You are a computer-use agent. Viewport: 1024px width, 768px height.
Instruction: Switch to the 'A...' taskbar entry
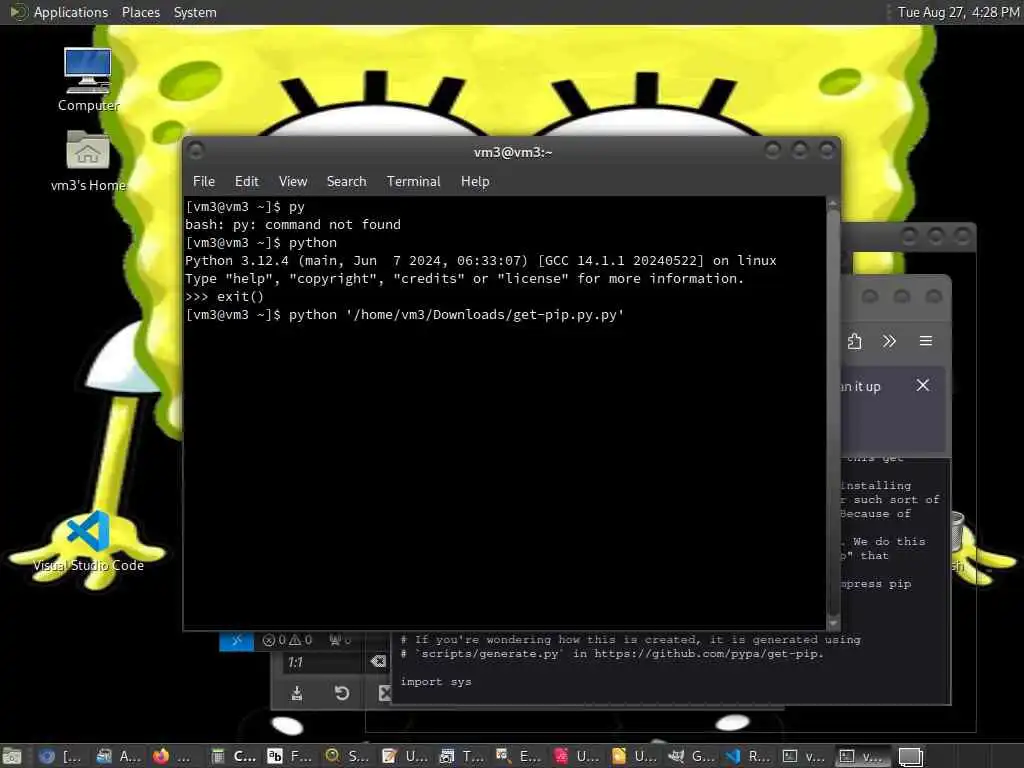tap(119, 756)
